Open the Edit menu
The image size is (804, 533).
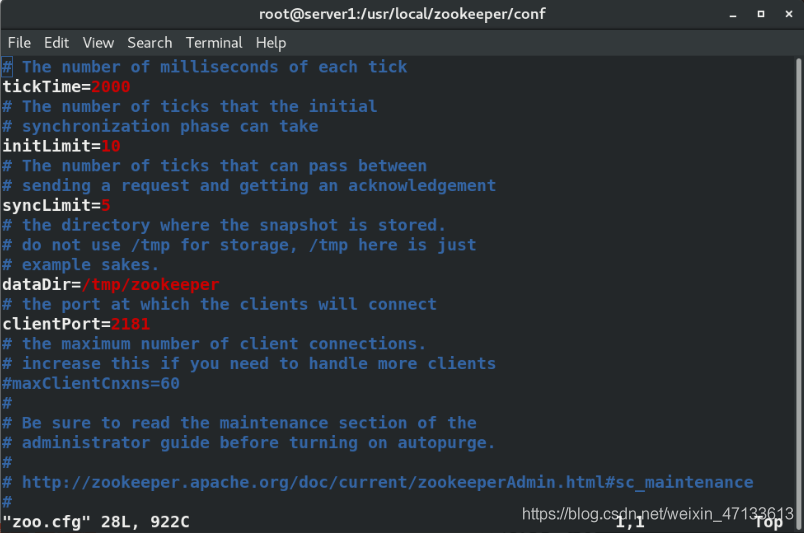56,43
